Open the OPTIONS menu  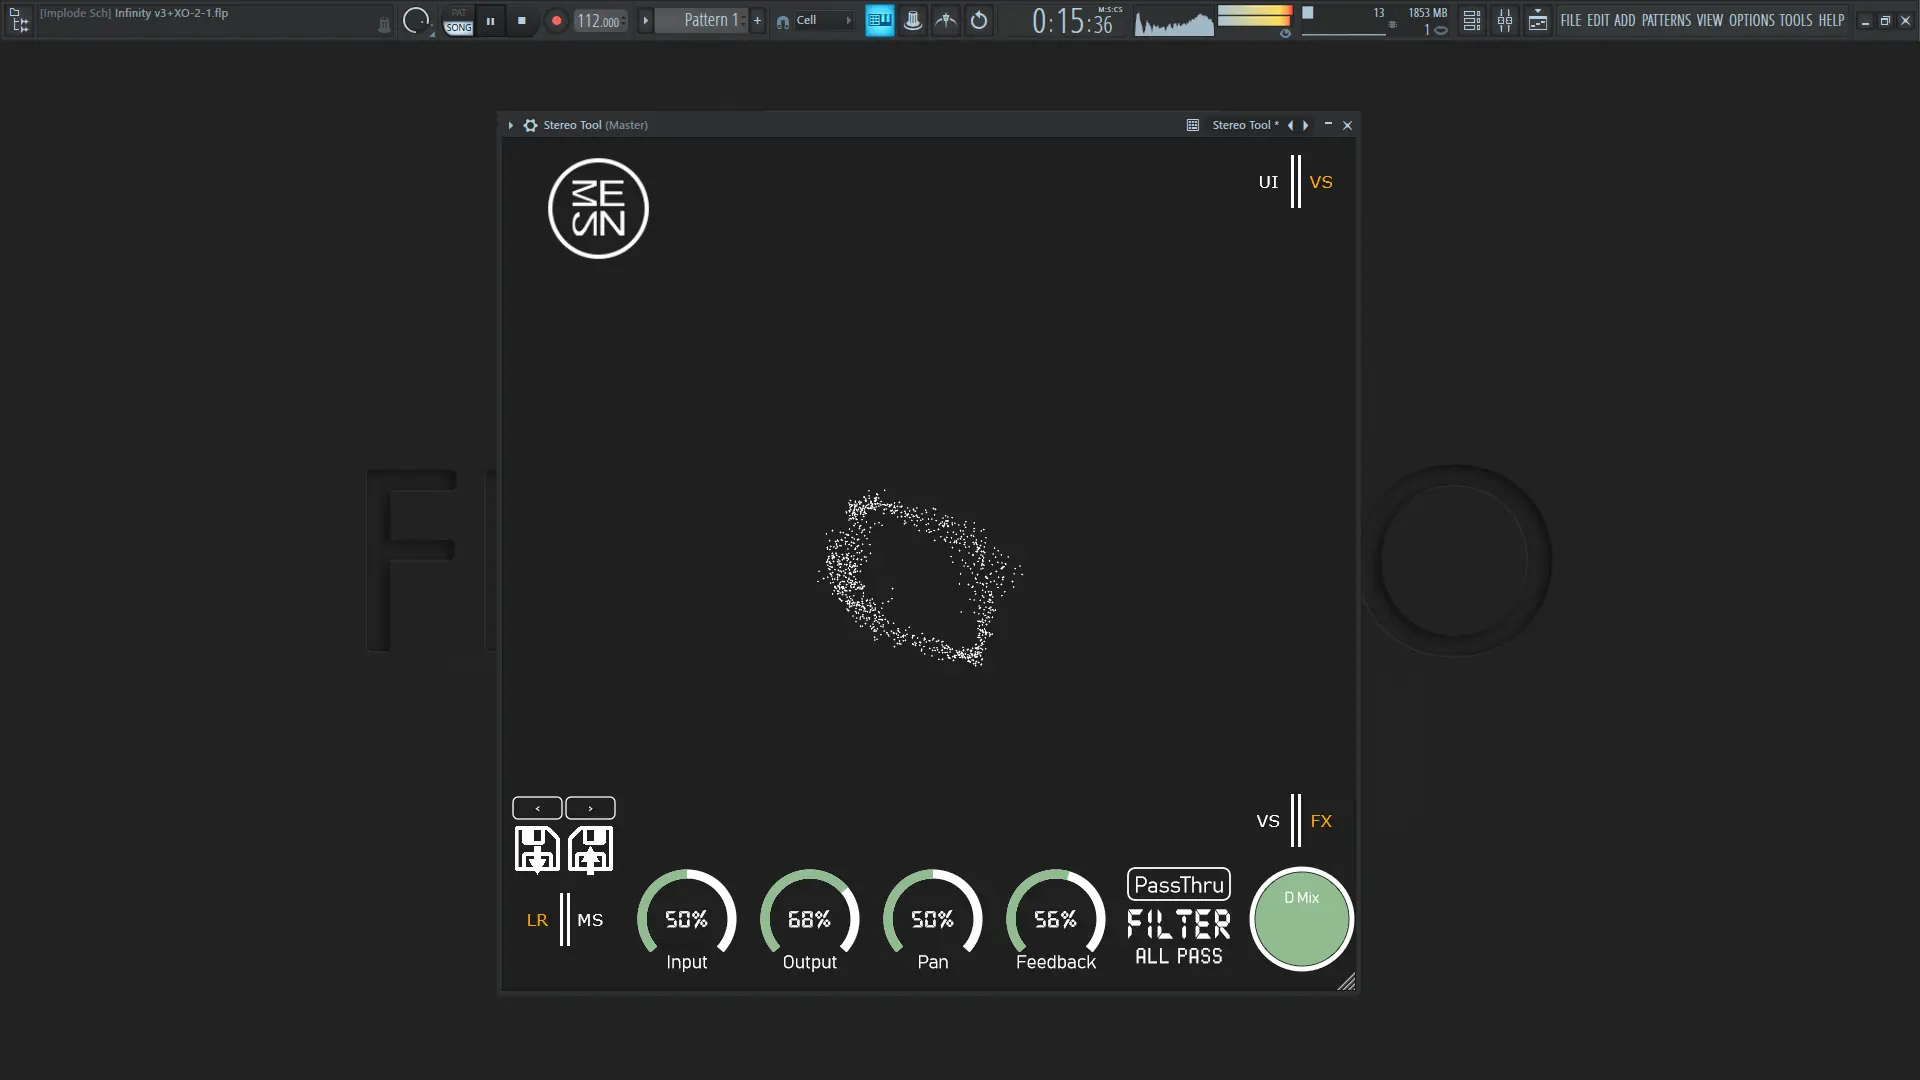coord(1751,20)
